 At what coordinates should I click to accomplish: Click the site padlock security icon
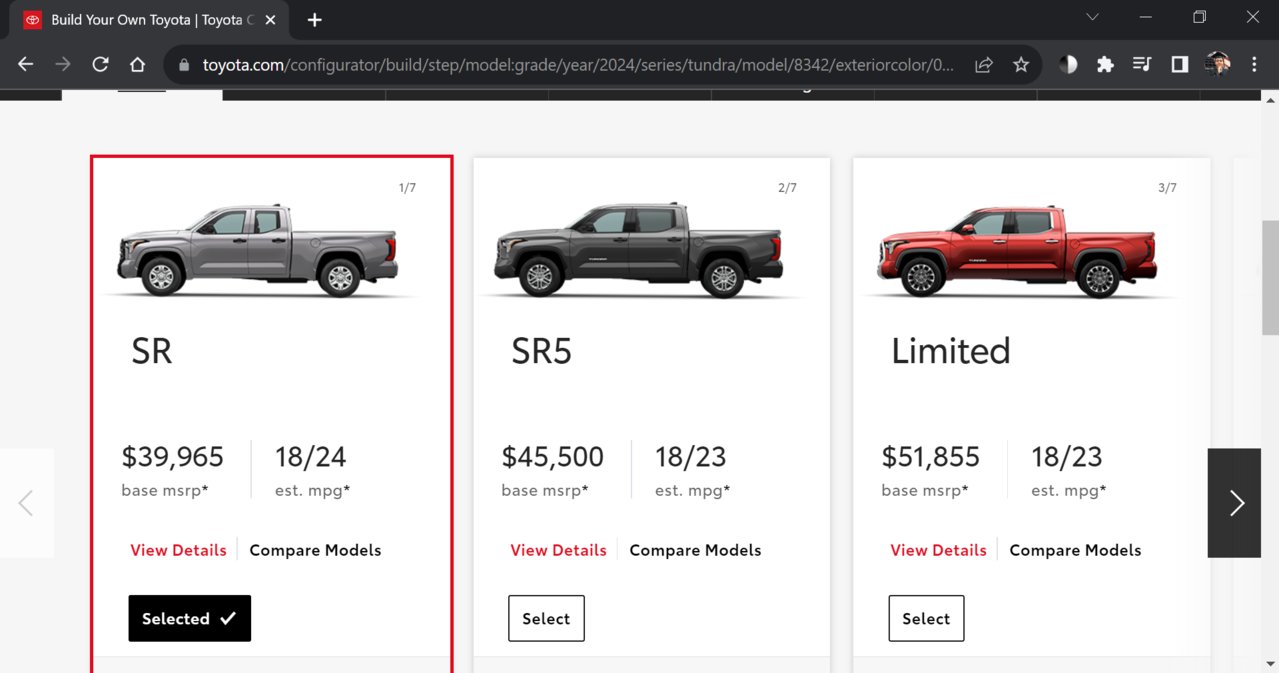click(x=184, y=64)
